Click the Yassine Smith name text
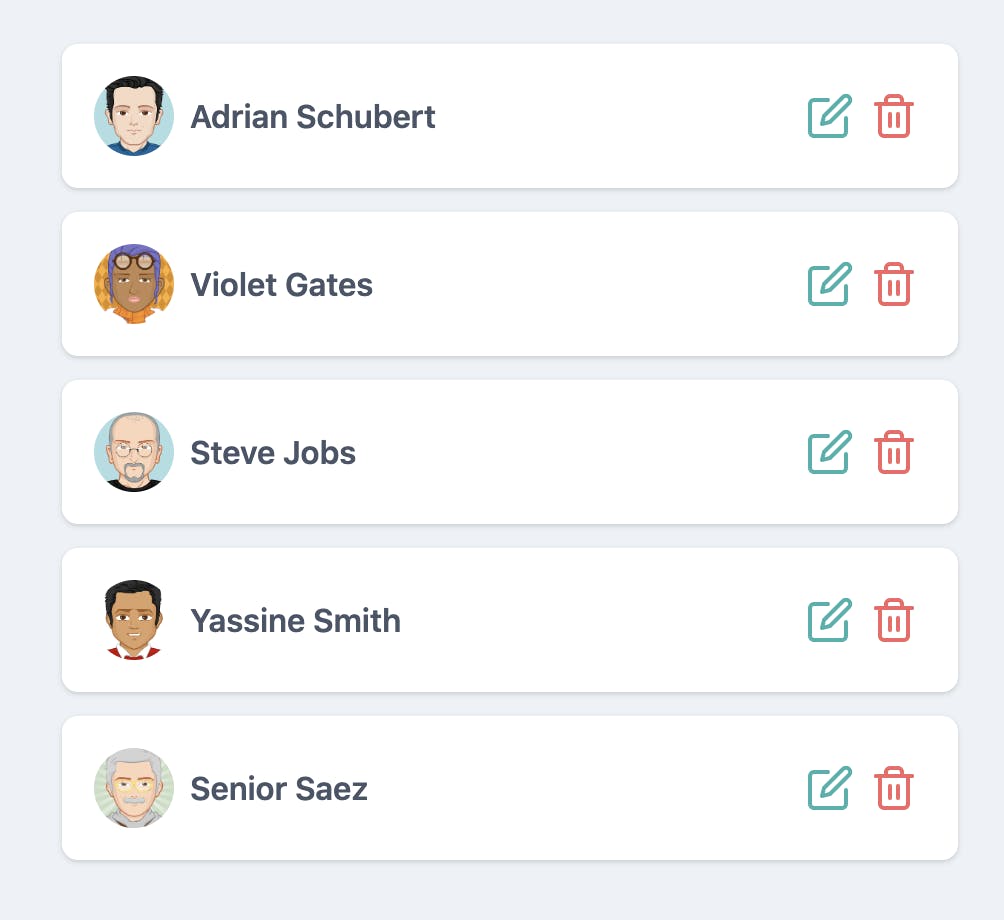The image size is (1004, 920). [295, 621]
